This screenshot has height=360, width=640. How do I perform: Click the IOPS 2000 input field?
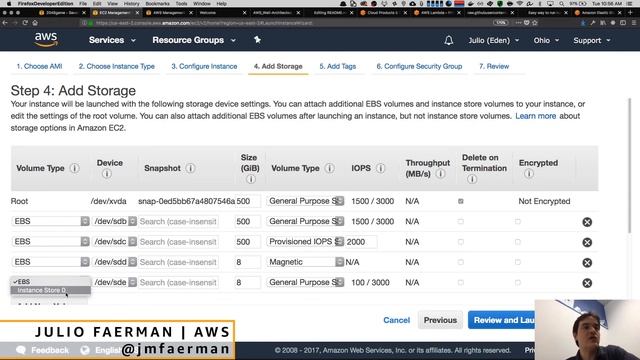tap(361, 242)
